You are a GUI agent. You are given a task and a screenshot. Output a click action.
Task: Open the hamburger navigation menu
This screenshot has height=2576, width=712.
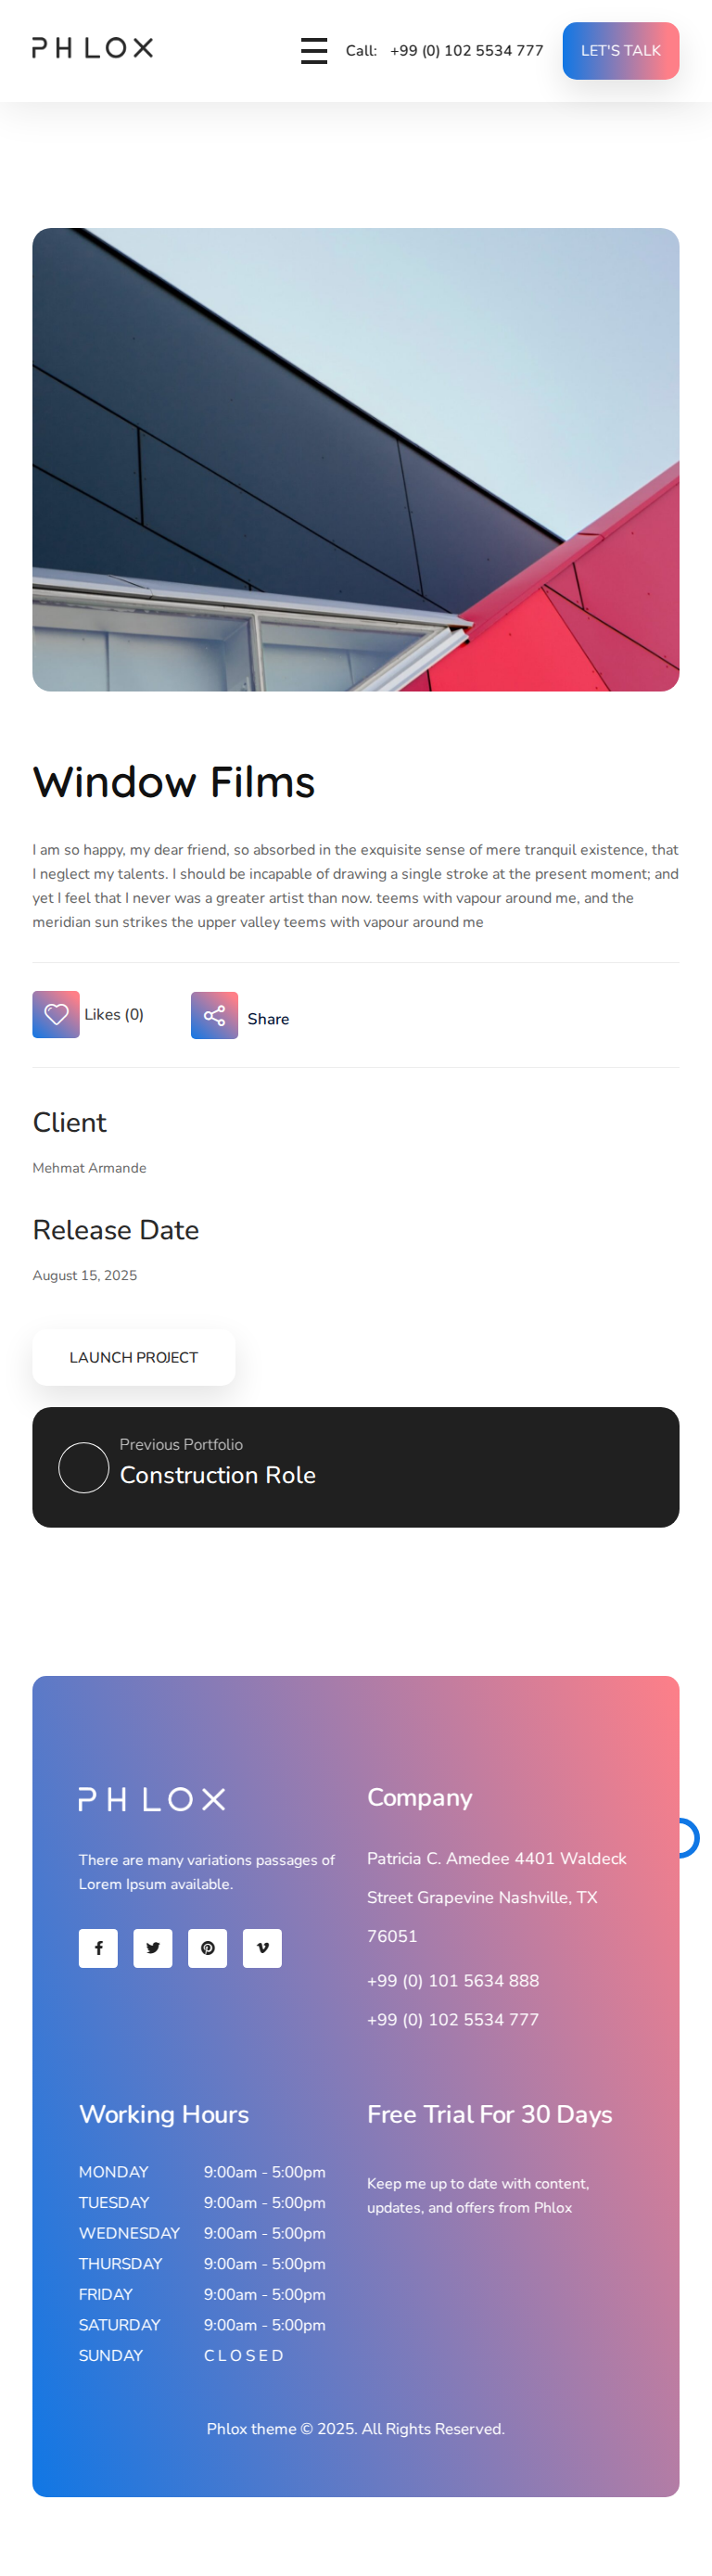tap(314, 51)
